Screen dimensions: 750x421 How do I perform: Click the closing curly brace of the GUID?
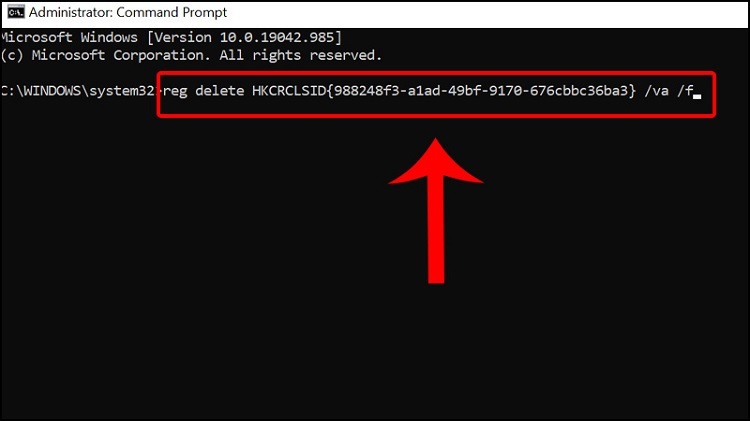tap(633, 91)
